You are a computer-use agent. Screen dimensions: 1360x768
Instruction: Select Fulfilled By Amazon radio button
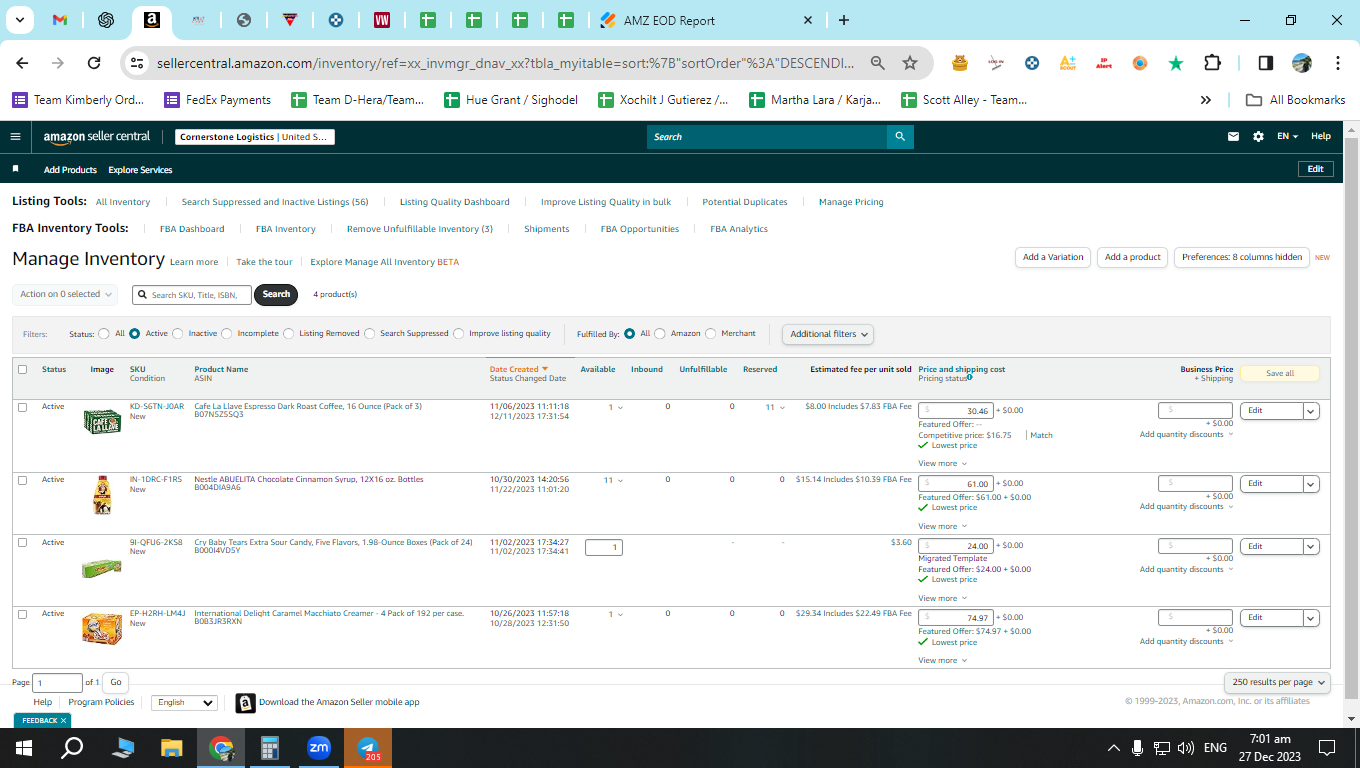[660, 333]
